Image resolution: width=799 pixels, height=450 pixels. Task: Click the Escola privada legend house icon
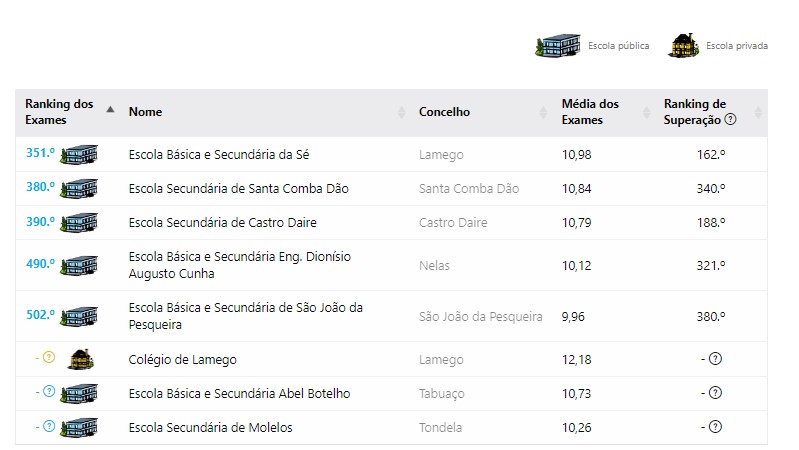[683, 45]
